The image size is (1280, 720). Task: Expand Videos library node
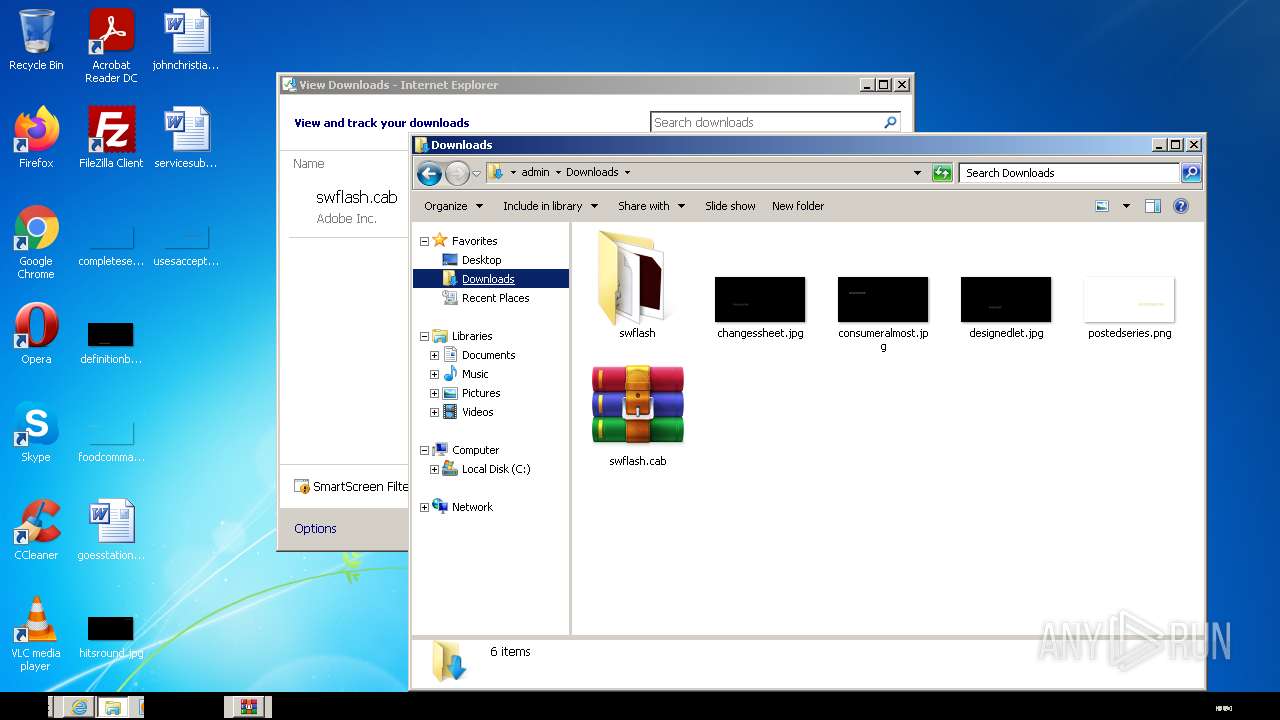pos(434,412)
